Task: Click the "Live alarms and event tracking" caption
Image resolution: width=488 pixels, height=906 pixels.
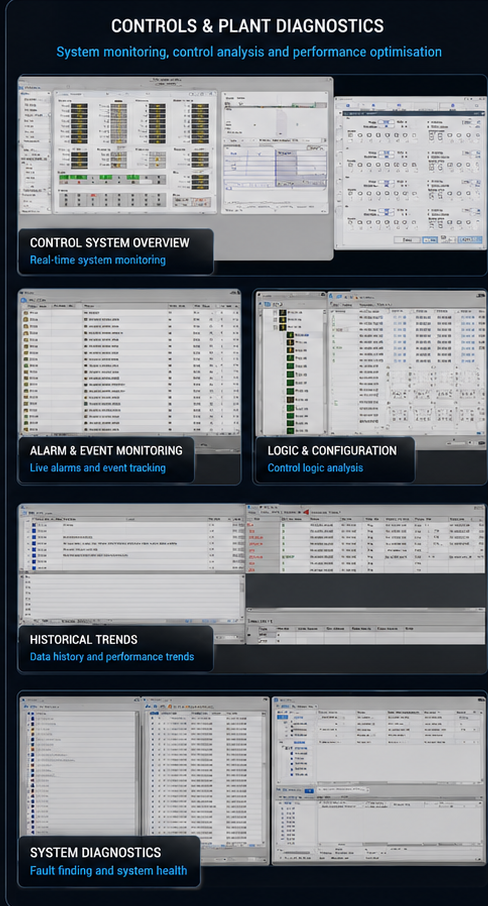Action: 98,468
